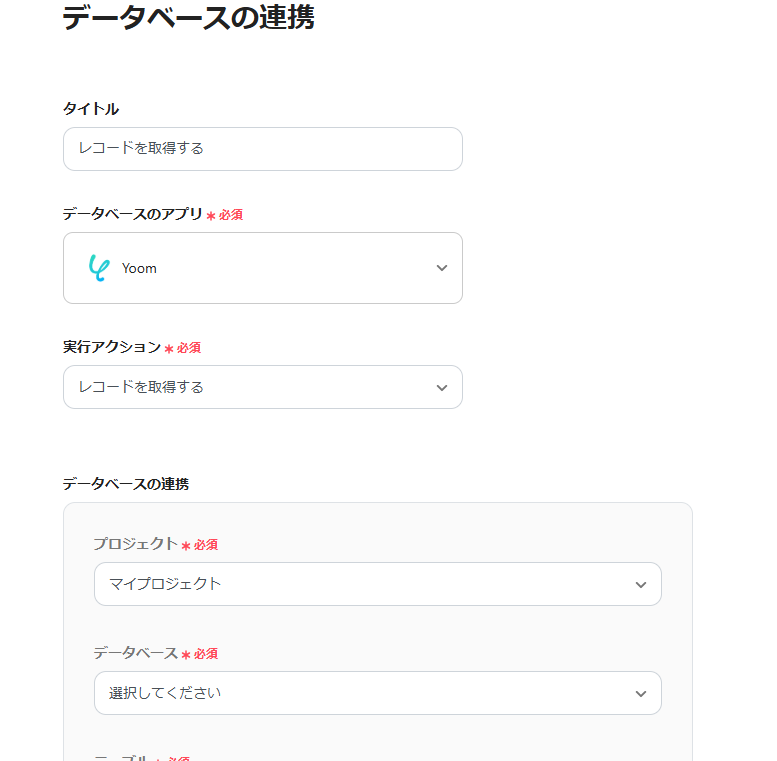Click the 必須 marker beside 実行アクション
Screen dimensions: 777x761
coord(189,348)
